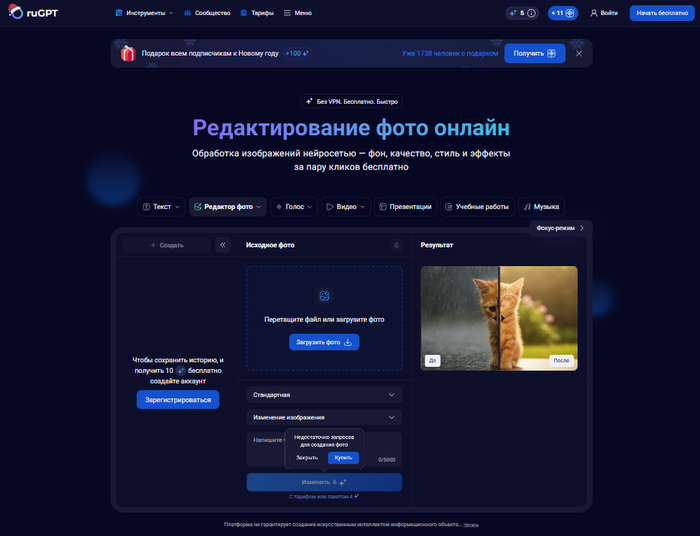
Task: Enable Фокус-режим toggle
Action: point(560,228)
